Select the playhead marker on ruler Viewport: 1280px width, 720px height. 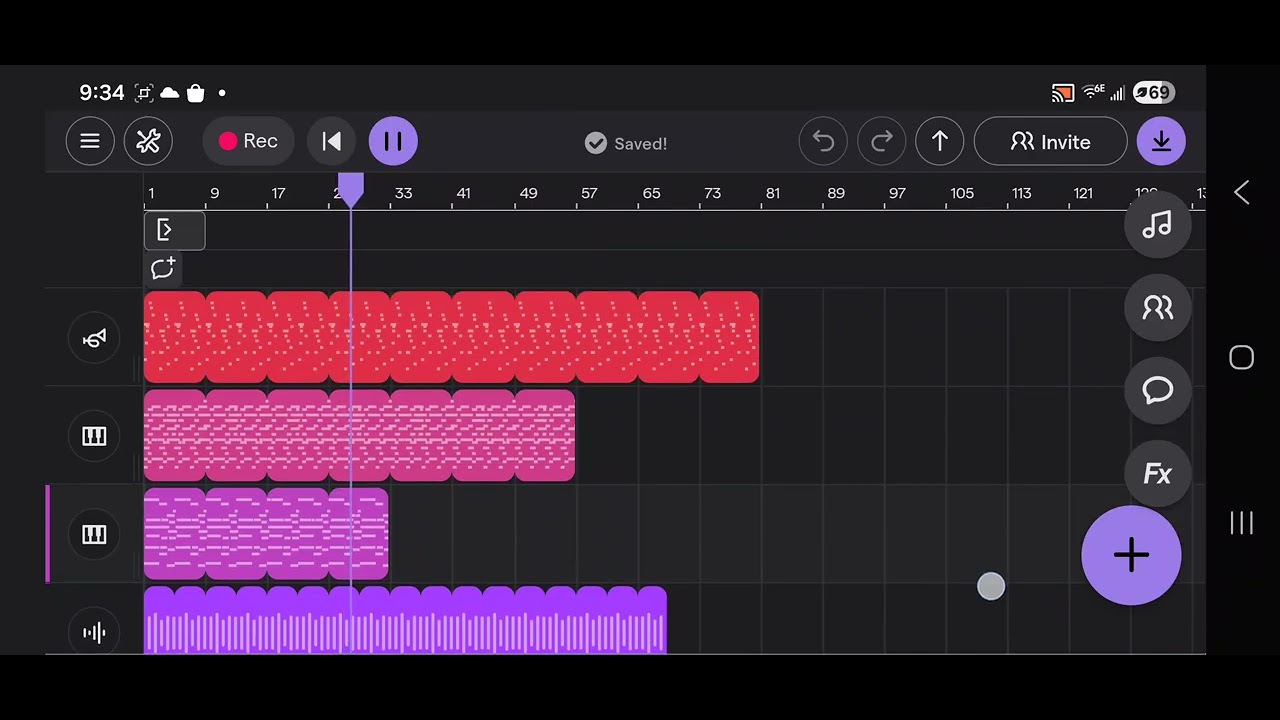pyautogui.click(x=350, y=189)
